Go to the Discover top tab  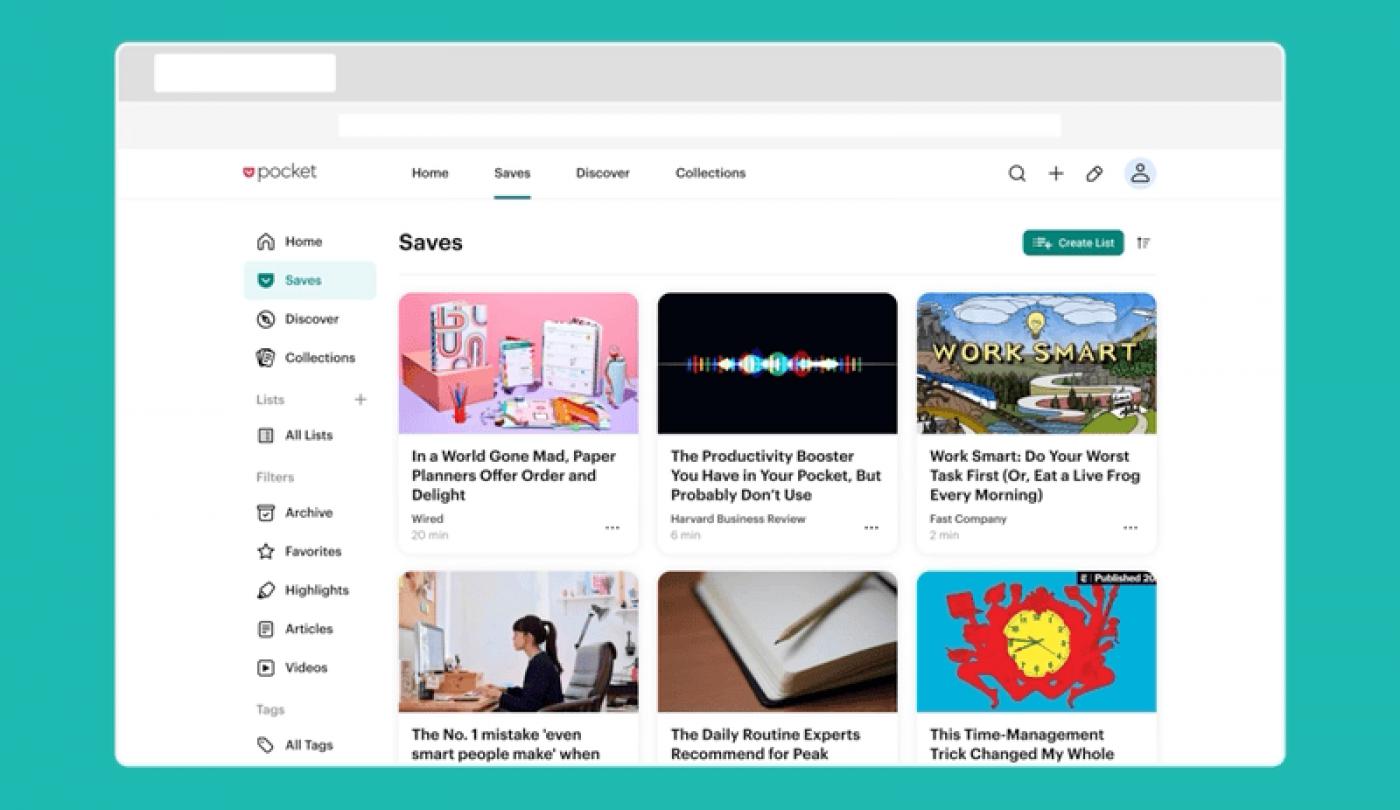pos(603,173)
